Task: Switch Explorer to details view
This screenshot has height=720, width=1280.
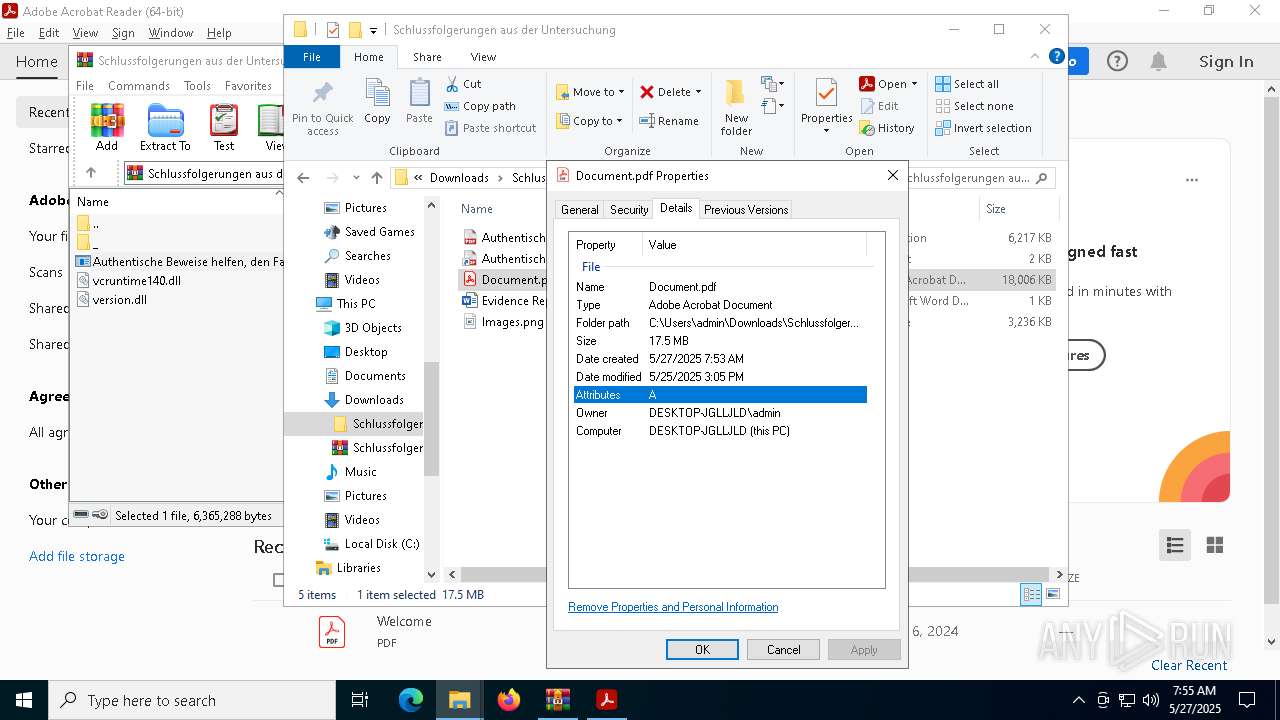Action: pos(1031,594)
